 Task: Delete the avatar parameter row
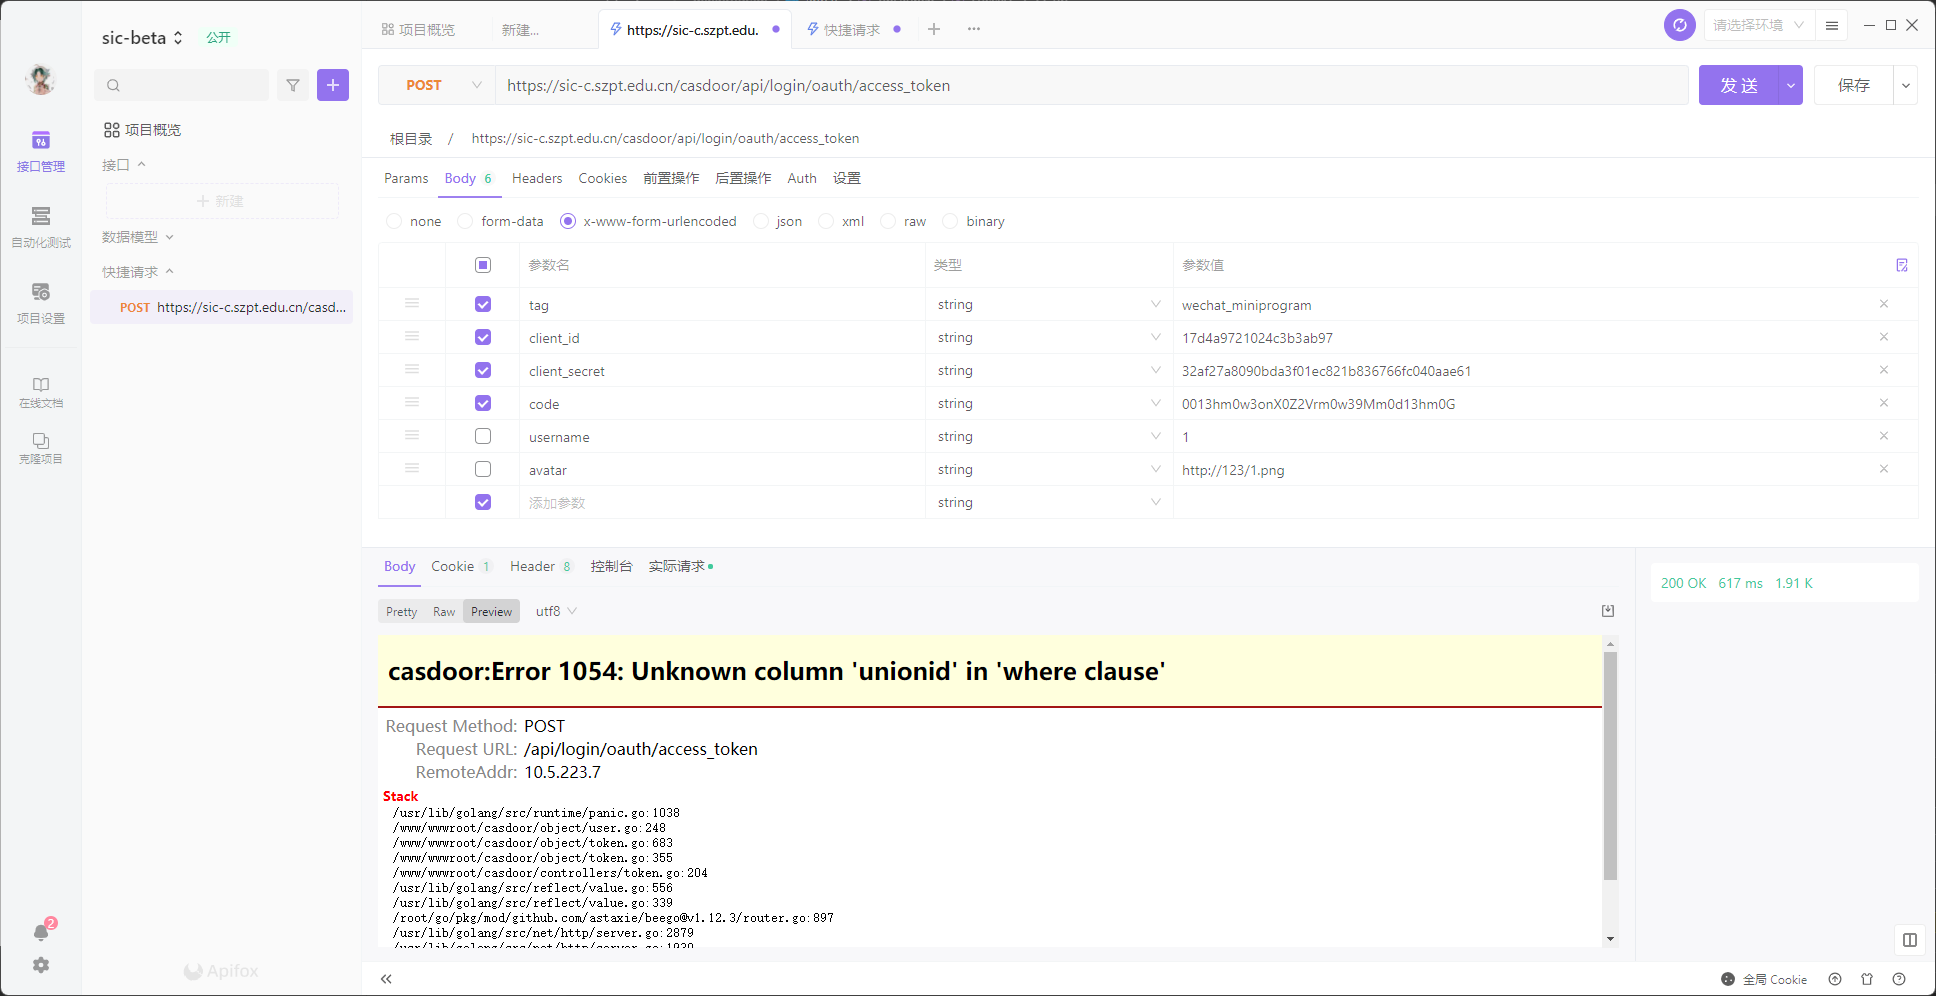(x=1884, y=469)
